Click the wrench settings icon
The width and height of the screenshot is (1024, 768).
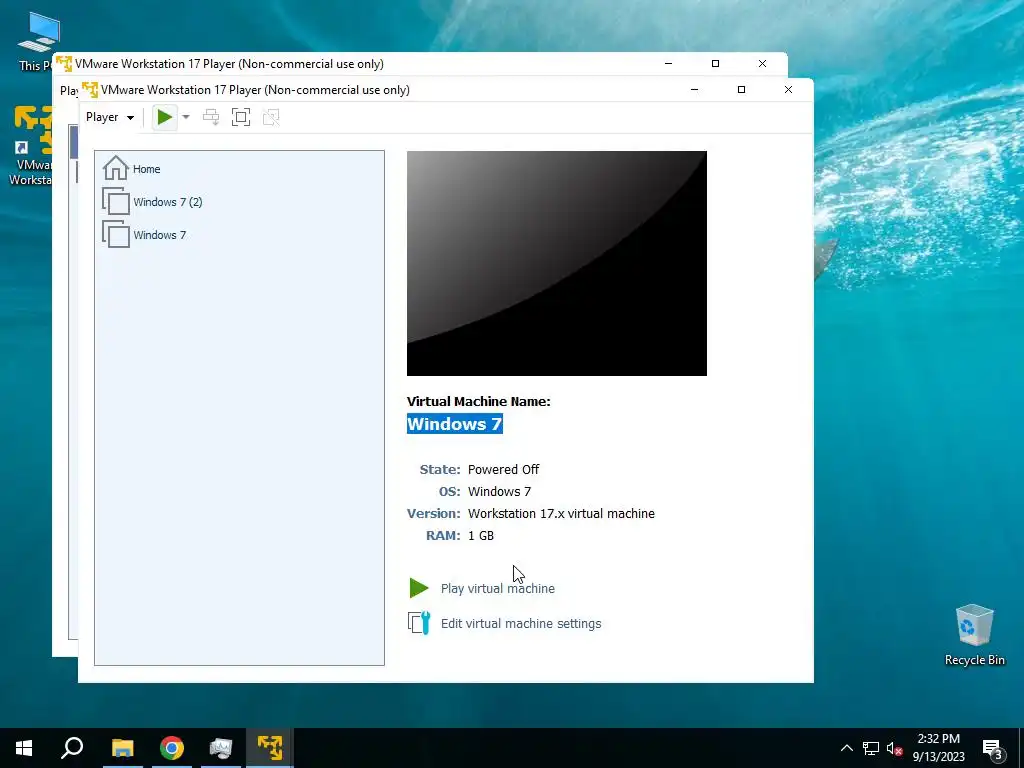pyautogui.click(x=419, y=623)
